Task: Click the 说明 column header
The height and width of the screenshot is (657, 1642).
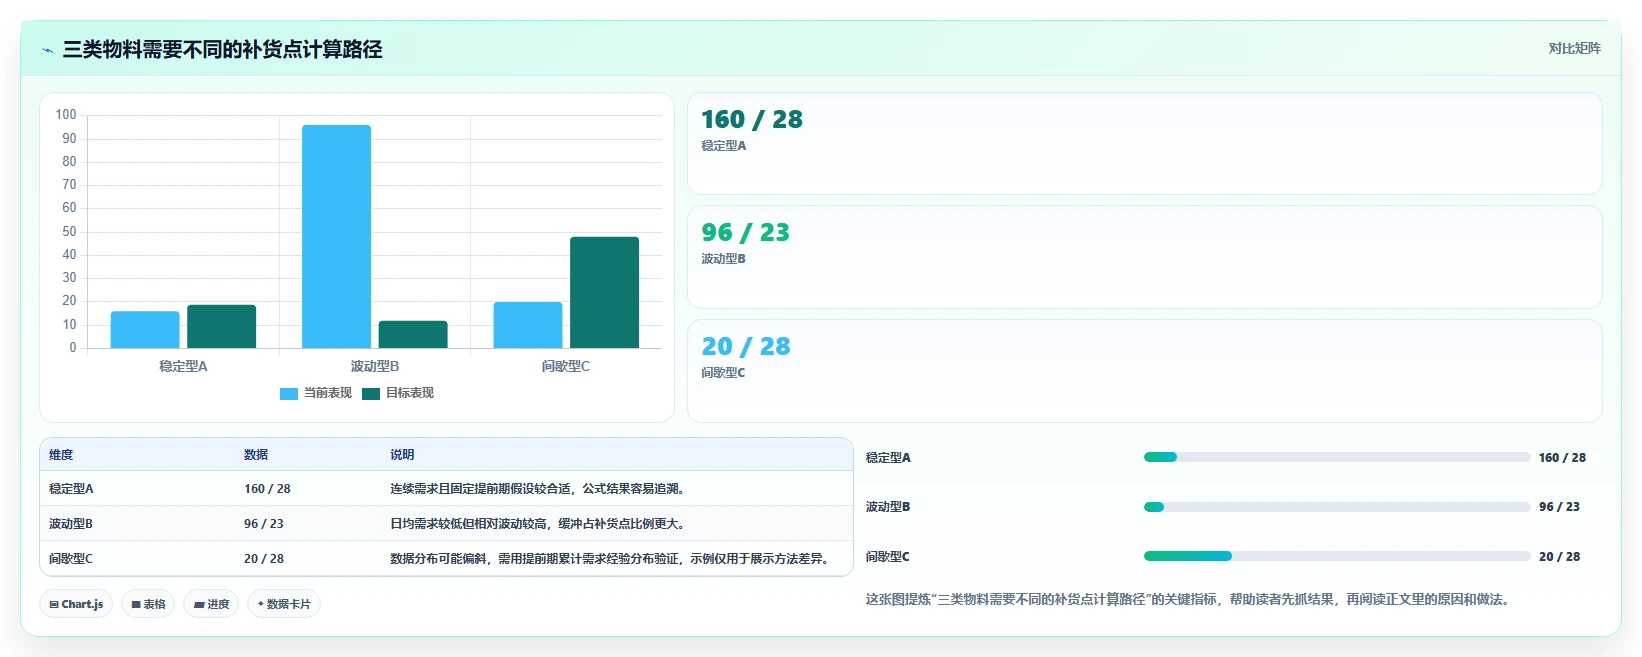Action: (402, 455)
